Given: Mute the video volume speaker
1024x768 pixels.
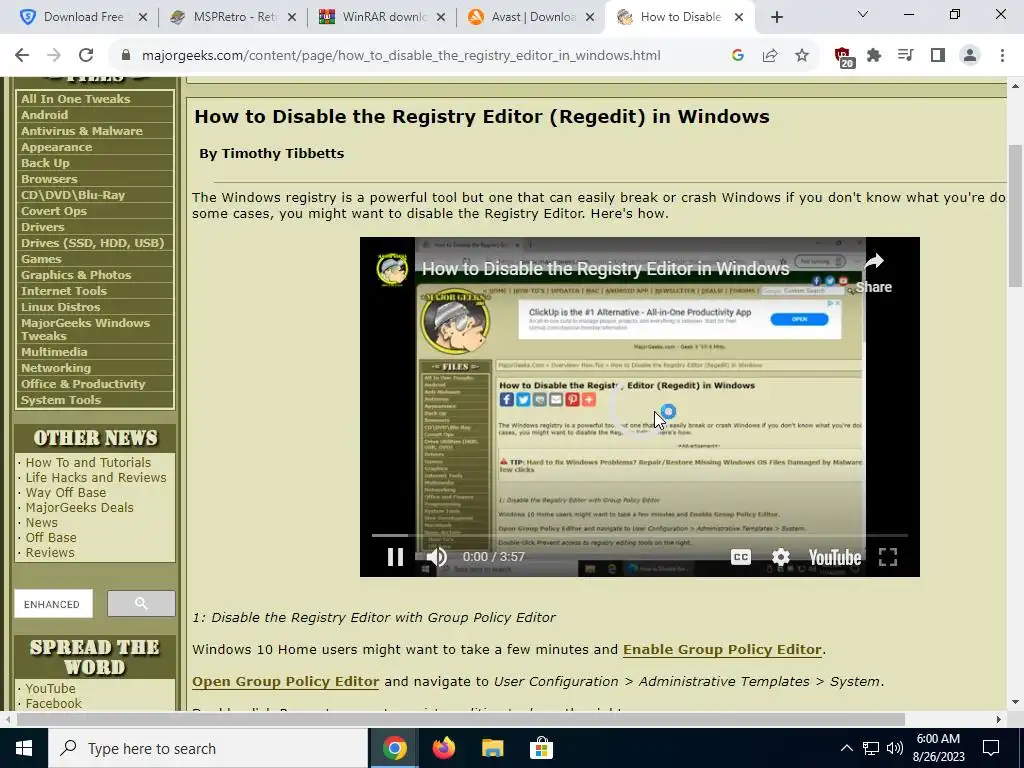Looking at the screenshot, I should pyautogui.click(x=437, y=556).
